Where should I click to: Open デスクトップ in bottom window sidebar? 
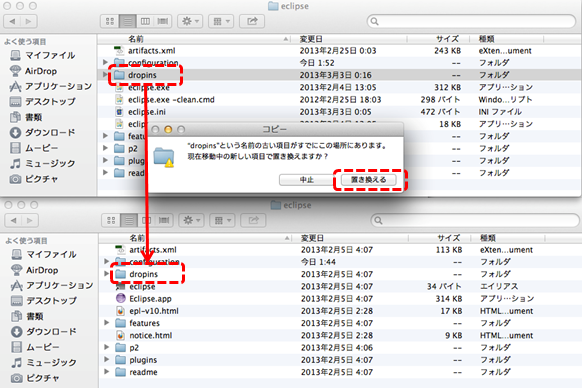(x=44, y=301)
